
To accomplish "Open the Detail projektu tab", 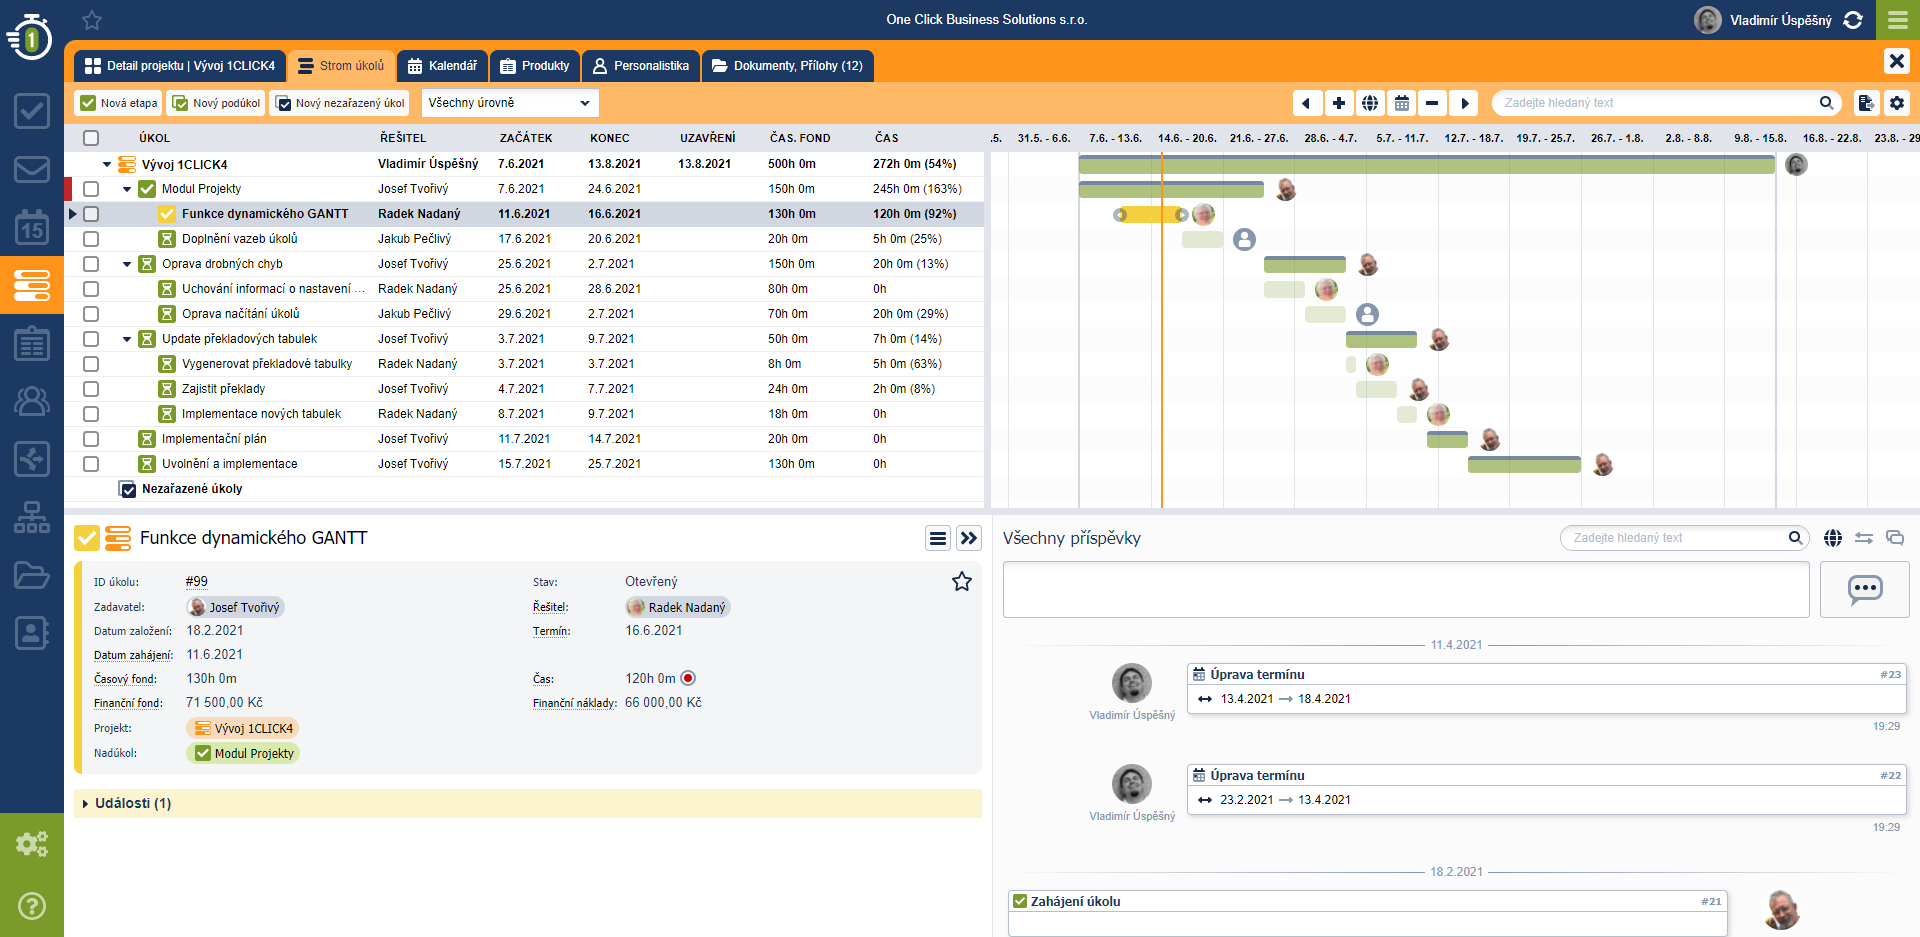I will click(180, 66).
